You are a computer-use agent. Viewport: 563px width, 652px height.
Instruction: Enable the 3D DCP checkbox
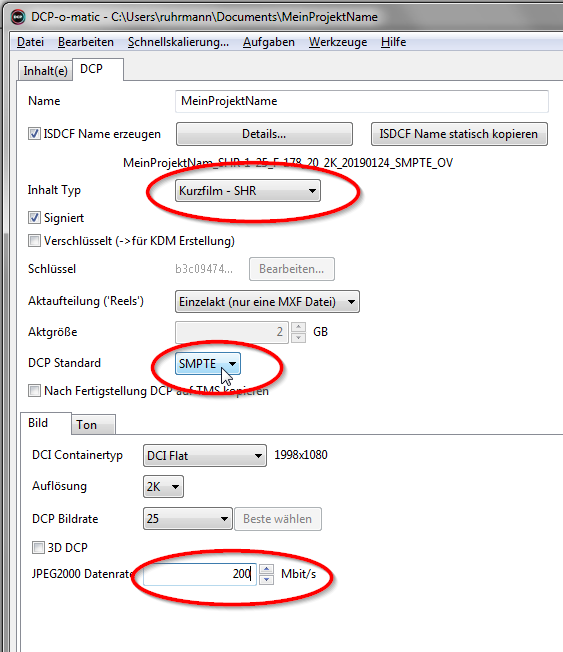tap(38, 548)
